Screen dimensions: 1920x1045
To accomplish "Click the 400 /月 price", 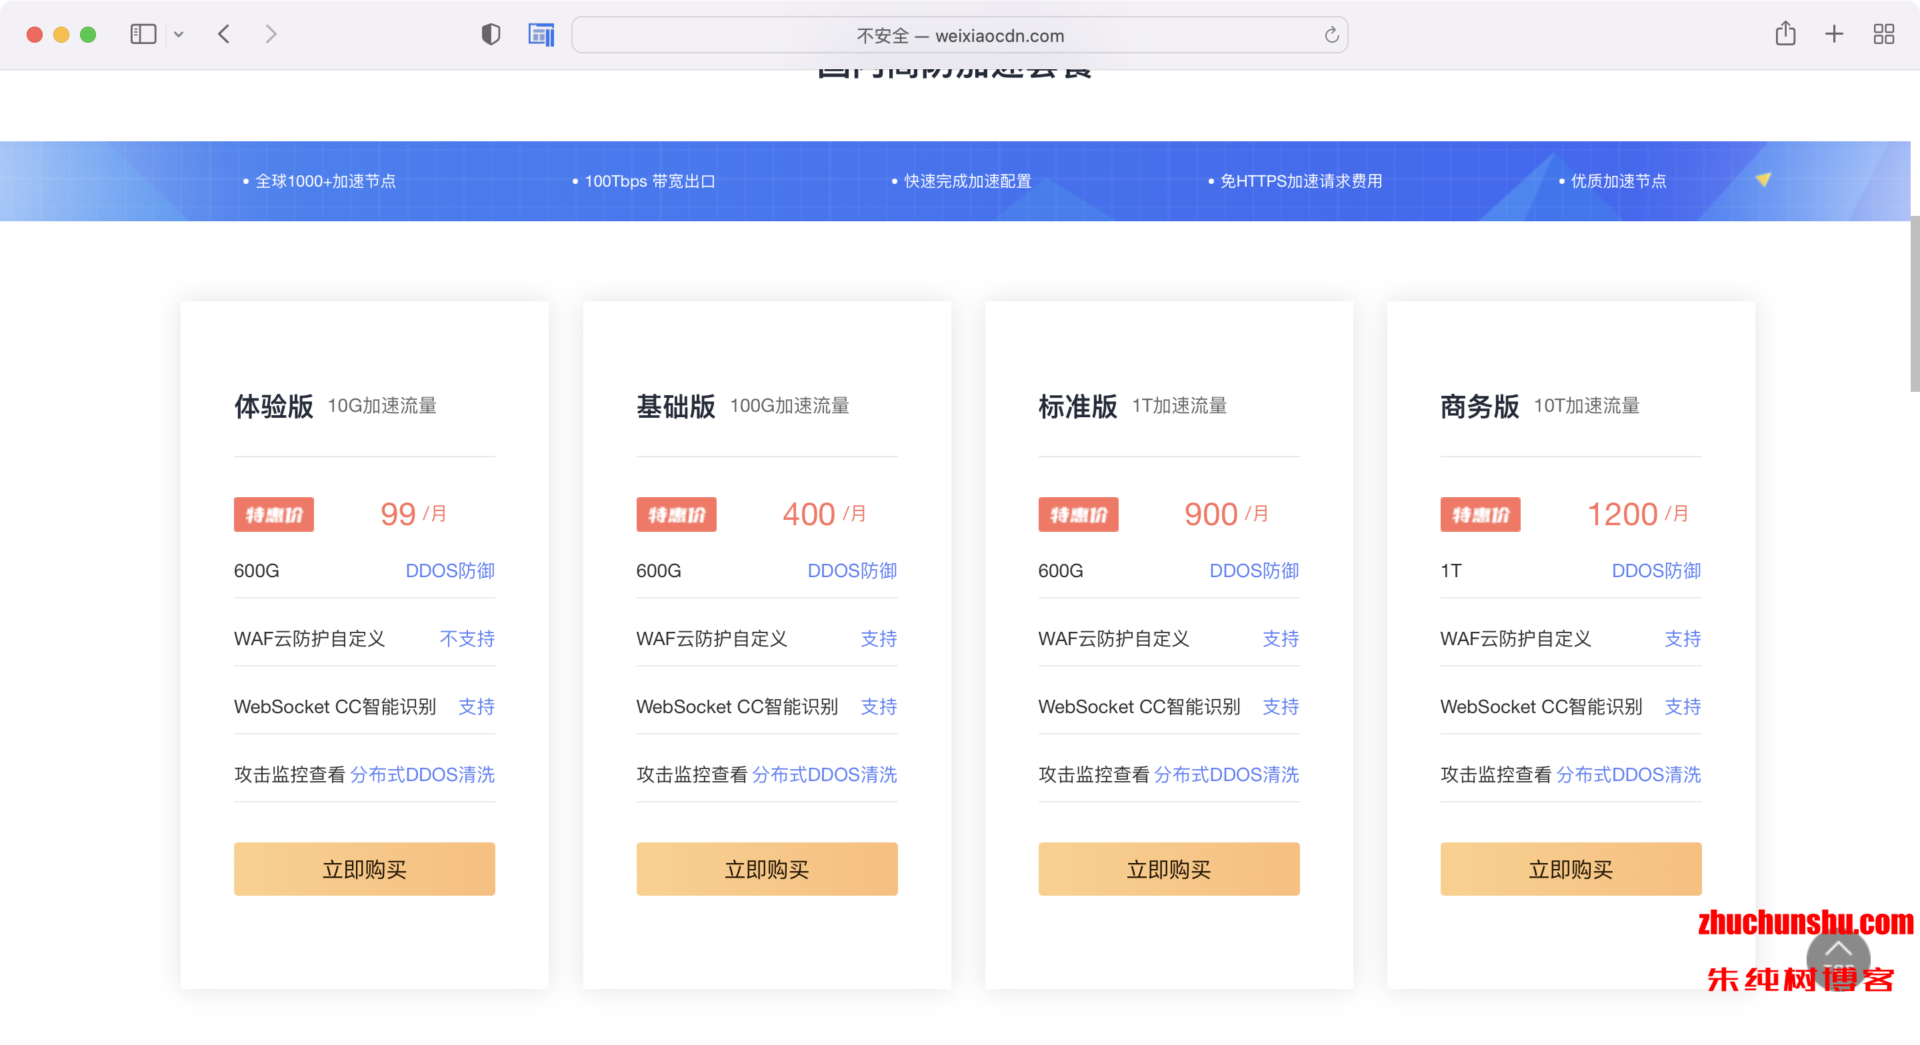I will [x=824, y=514].
